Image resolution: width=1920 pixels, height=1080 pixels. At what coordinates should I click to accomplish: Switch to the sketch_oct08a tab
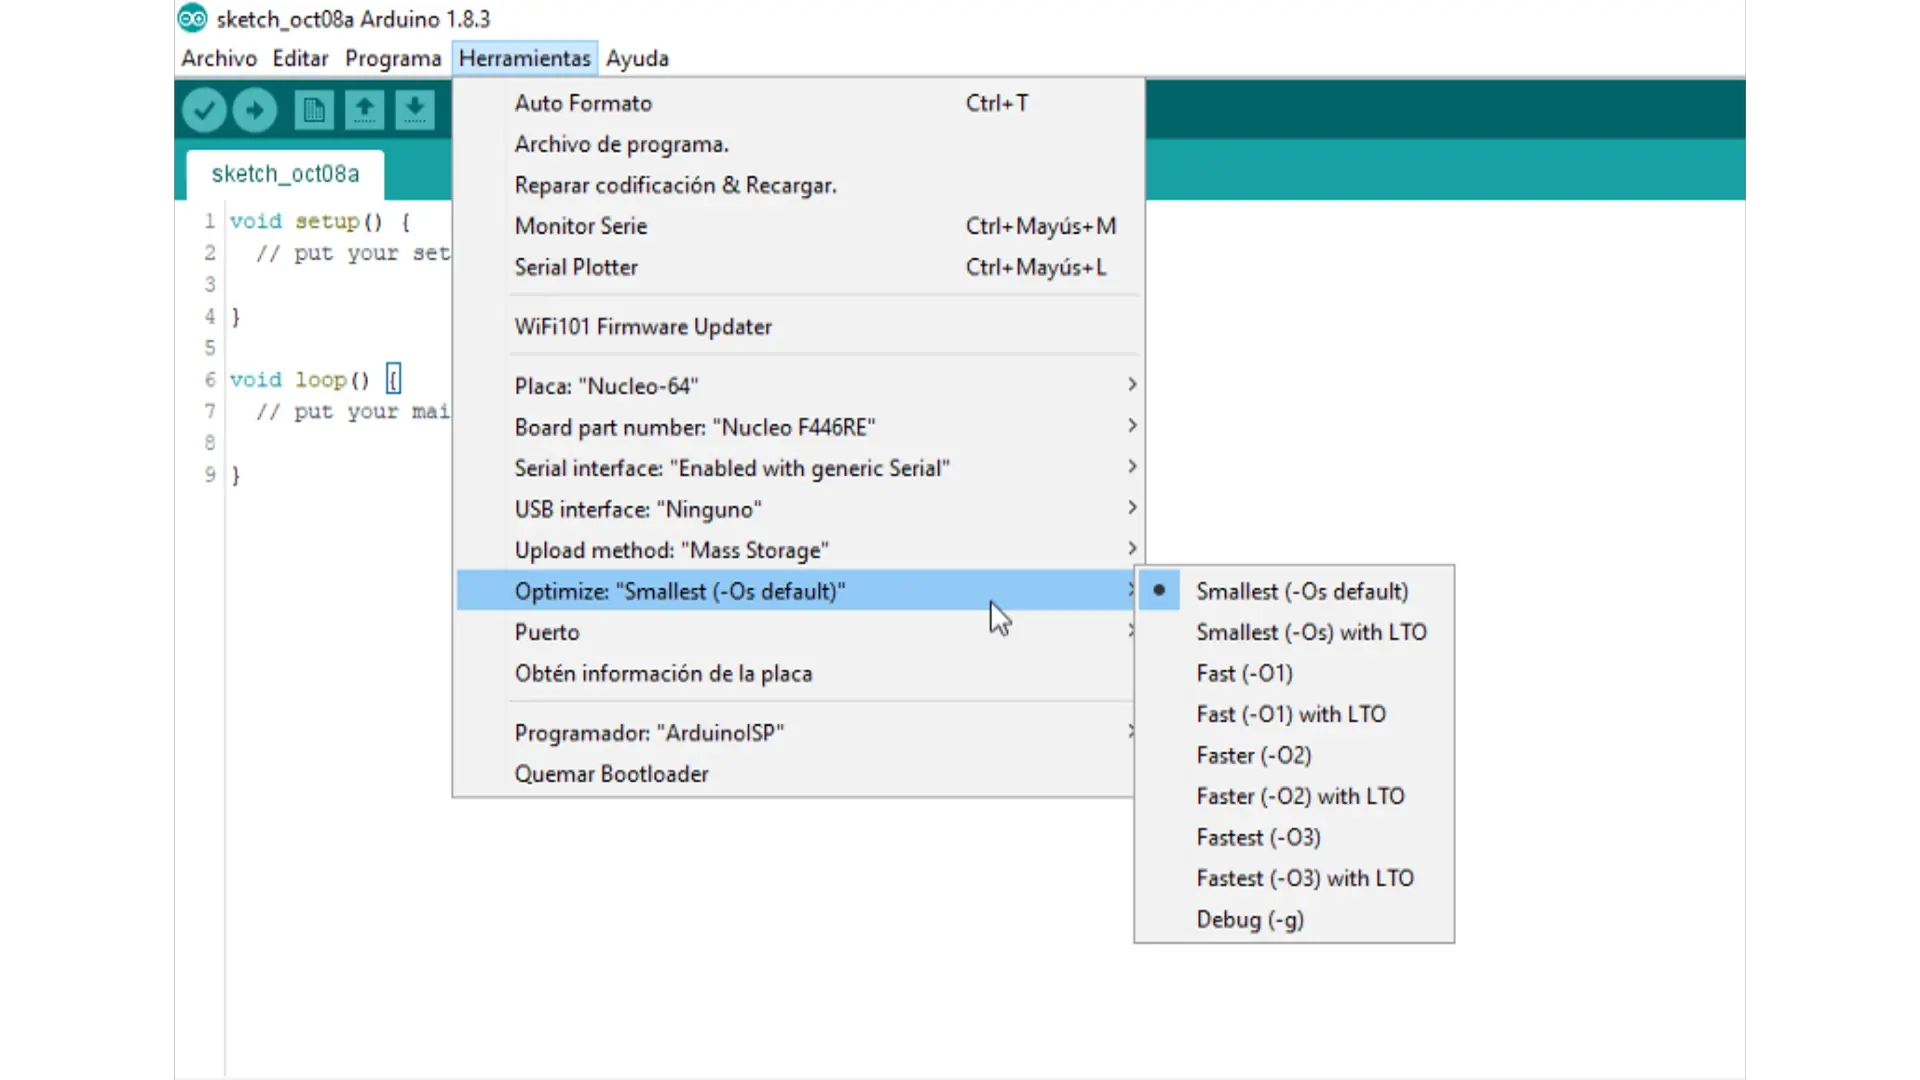[285, 174]
